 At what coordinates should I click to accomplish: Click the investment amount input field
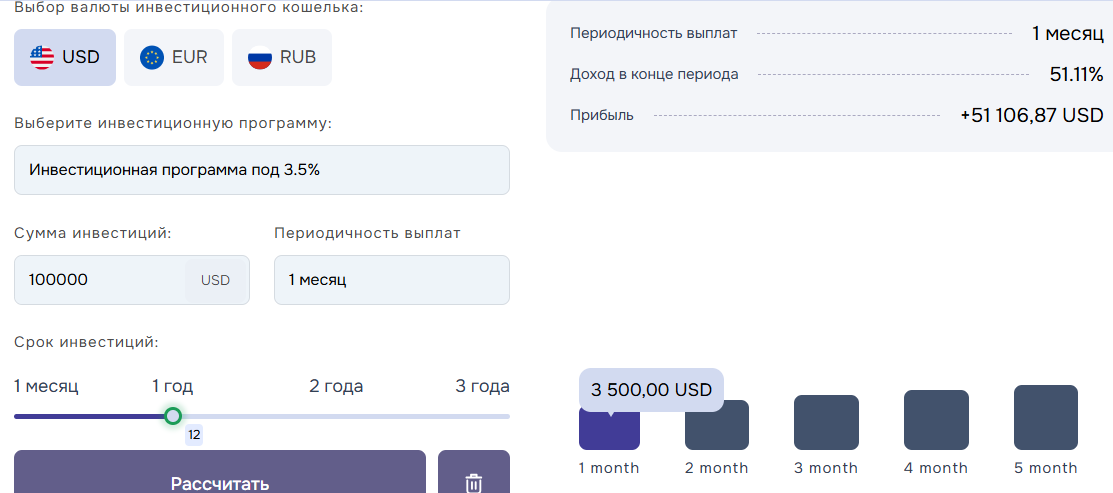[100, 280]
